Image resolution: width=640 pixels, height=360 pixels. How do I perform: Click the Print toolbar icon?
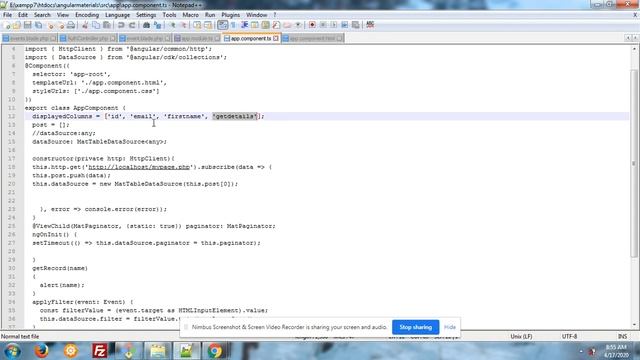pos(71,25)
